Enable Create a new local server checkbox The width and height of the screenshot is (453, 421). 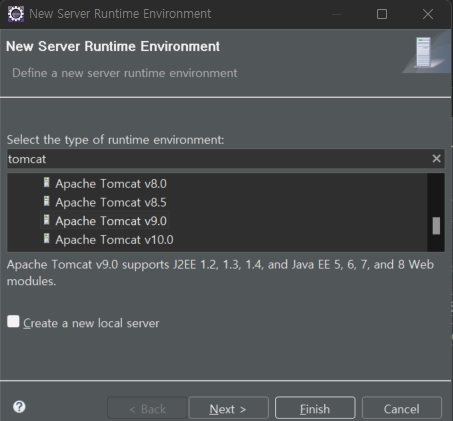(13, 322)
